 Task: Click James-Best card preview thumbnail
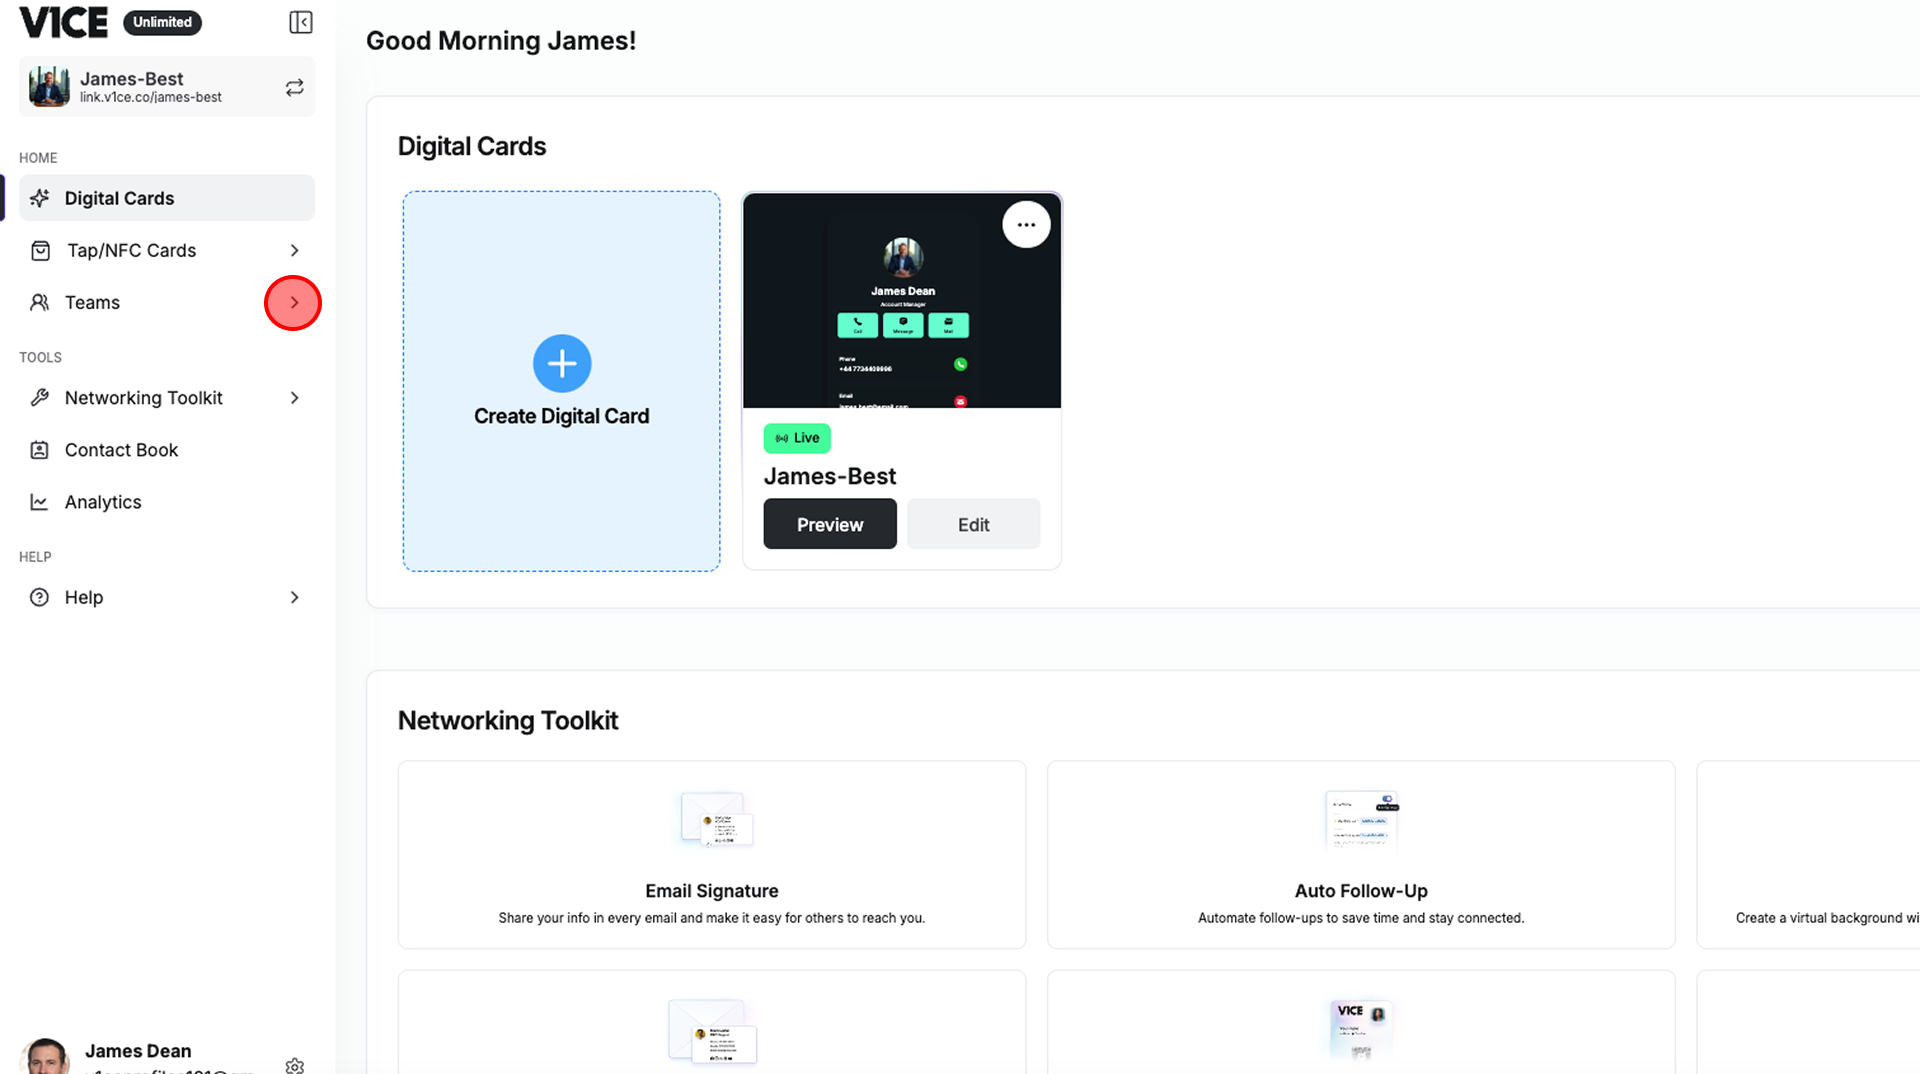tap(902, 300)
